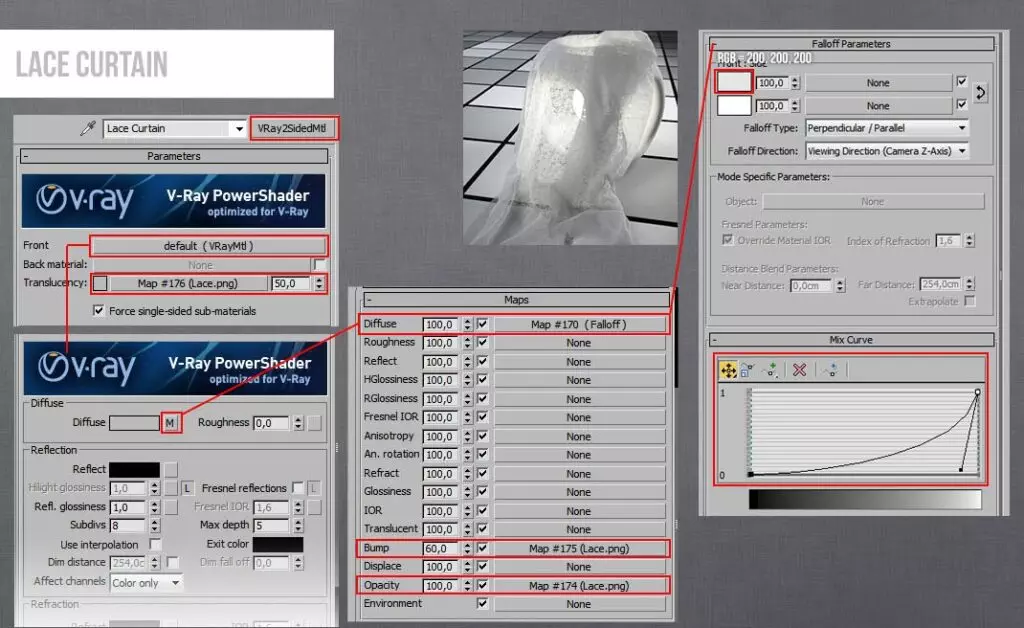Select the Move tool in Mix Curve toolbar

coord(728,369)
